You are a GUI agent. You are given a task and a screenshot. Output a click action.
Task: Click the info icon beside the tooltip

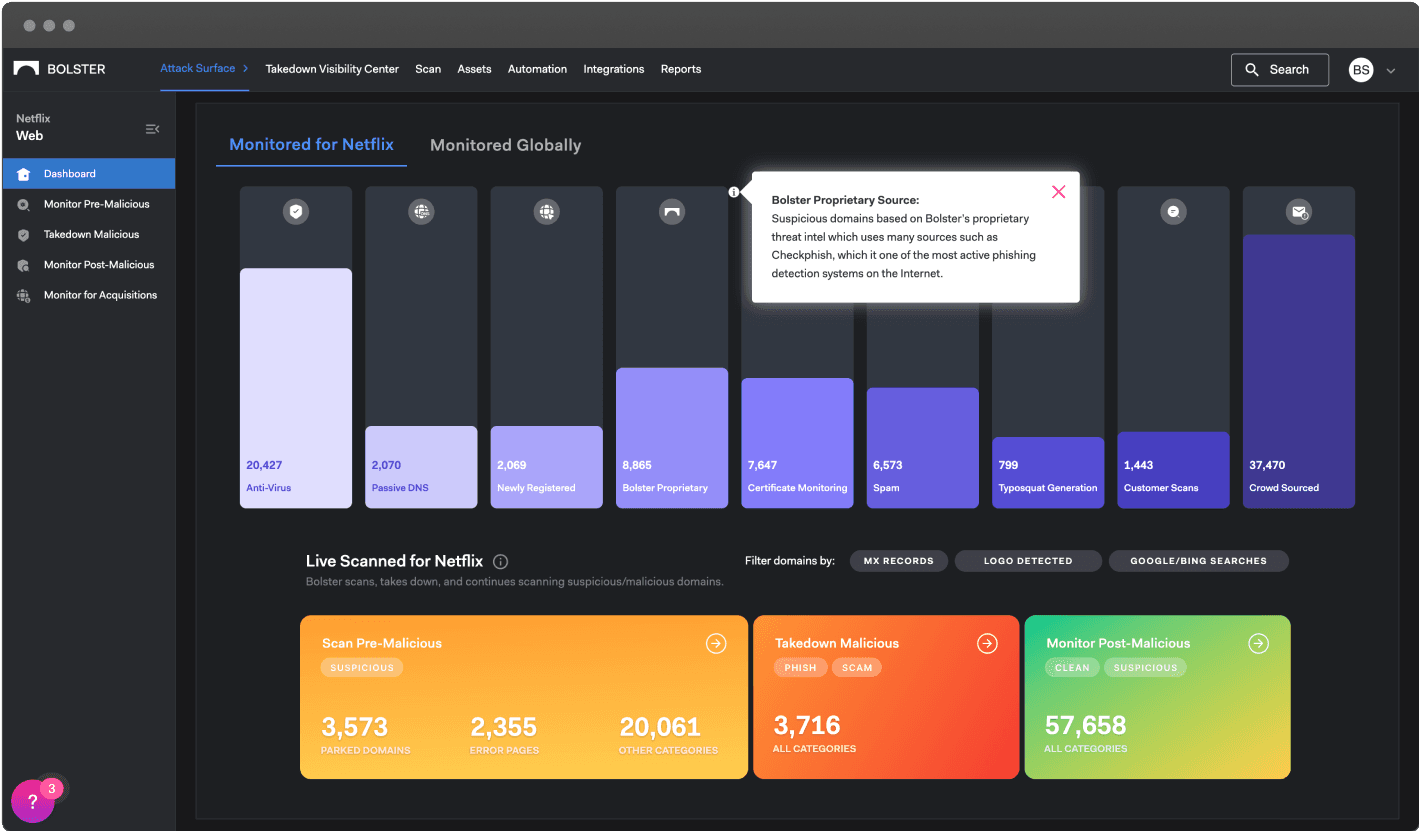(734, 192)
